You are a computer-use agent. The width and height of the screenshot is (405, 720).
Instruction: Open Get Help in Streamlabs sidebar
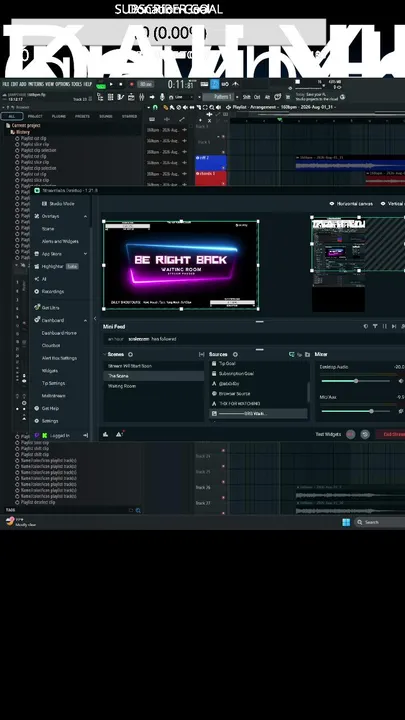click(x=47, y=408)
